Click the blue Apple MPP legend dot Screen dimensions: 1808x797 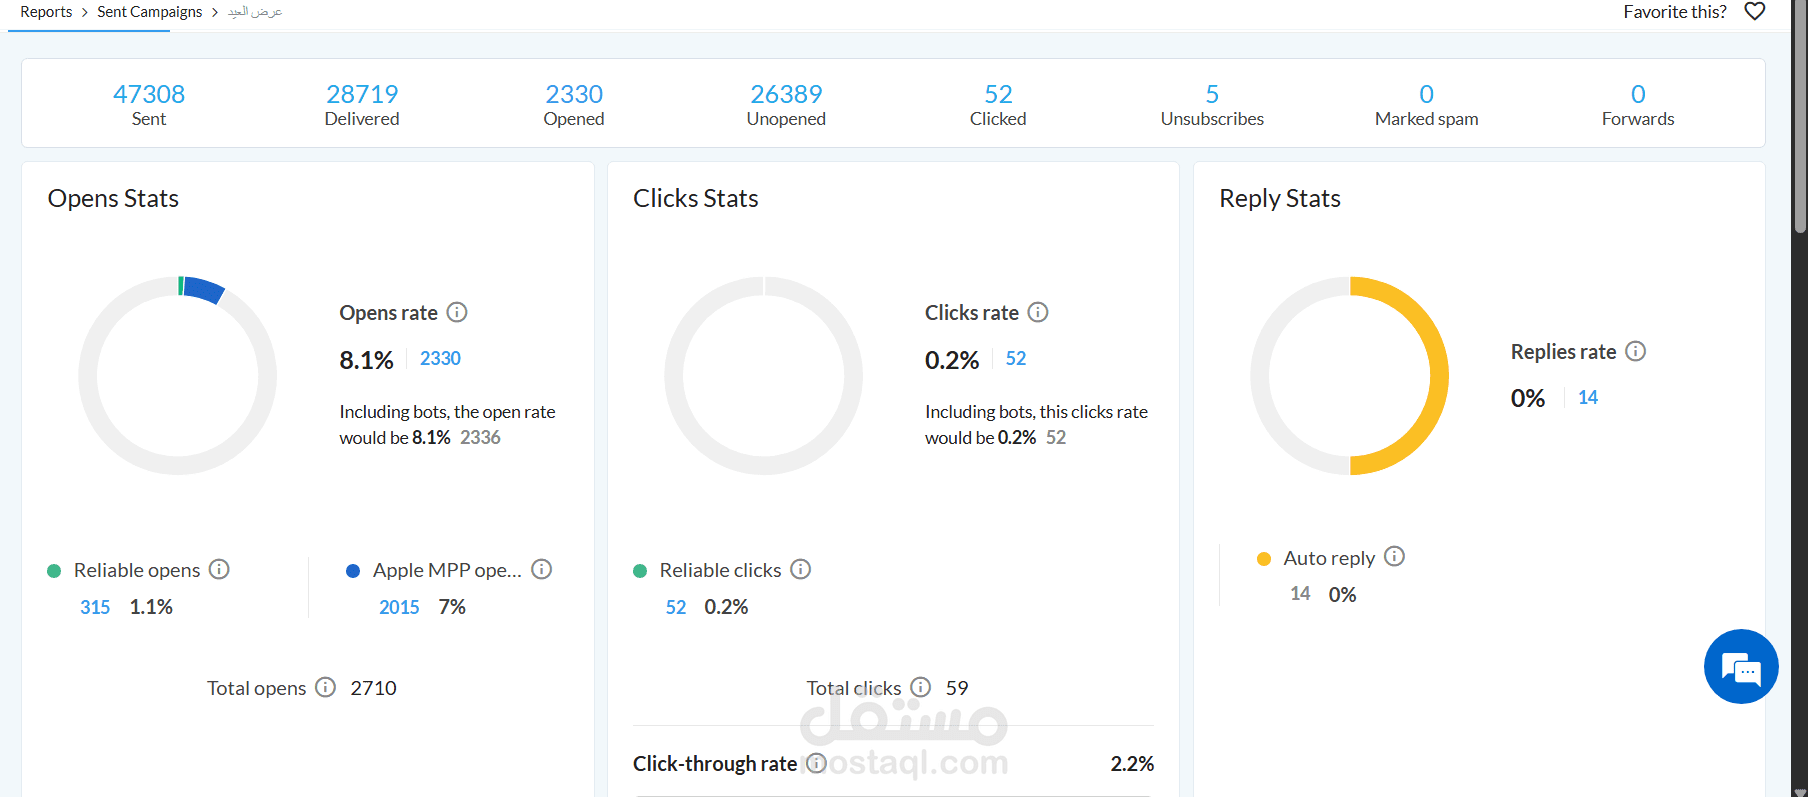(x=353, y=571)
